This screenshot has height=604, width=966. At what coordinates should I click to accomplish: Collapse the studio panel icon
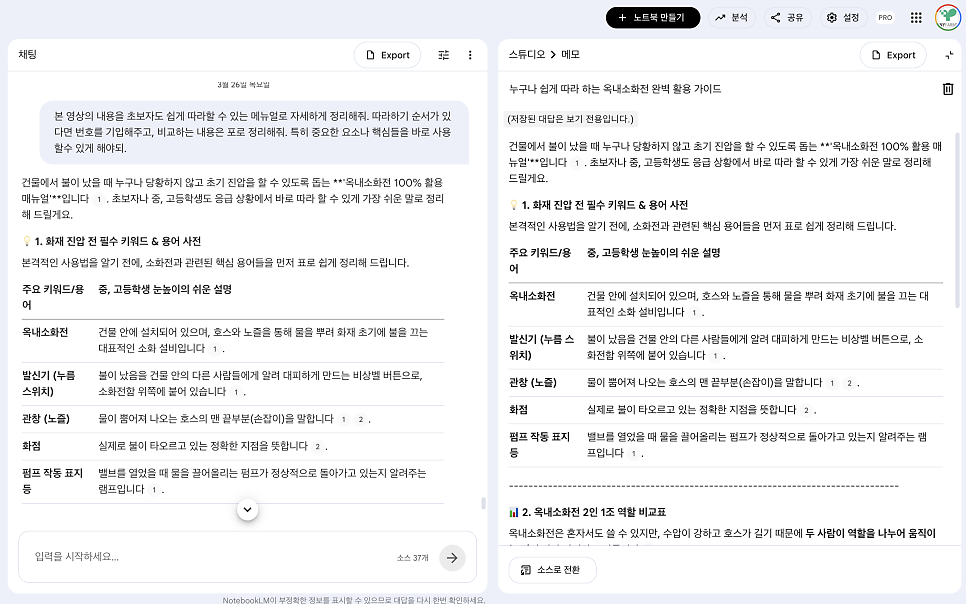click(x=949, y=55)
